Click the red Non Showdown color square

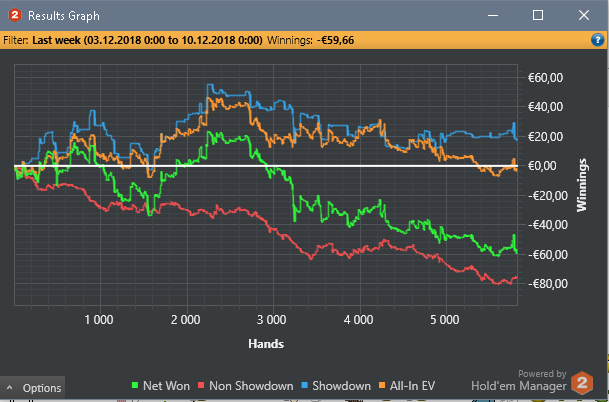201,385
